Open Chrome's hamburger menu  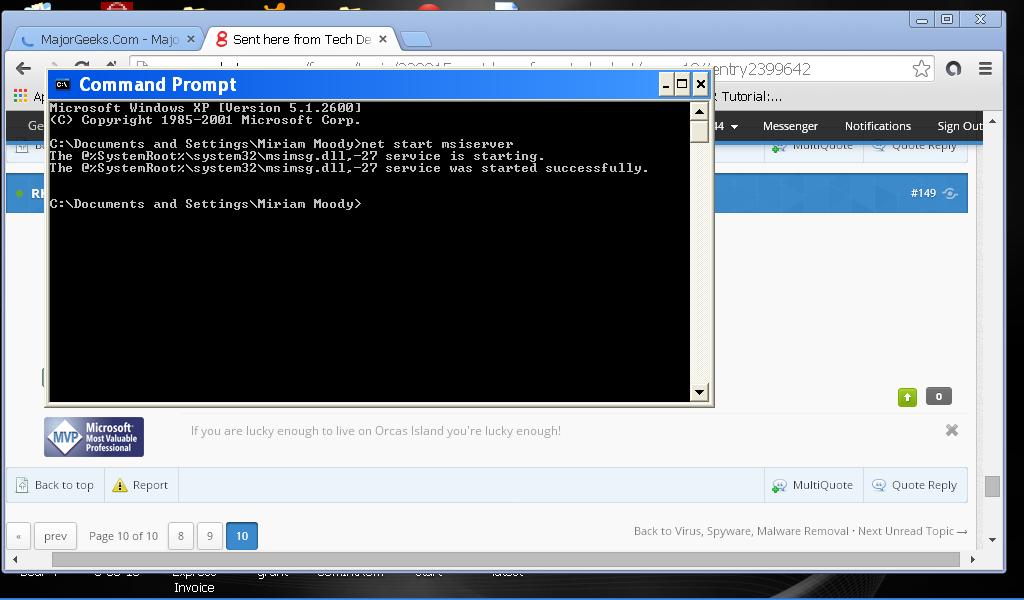tap(985, 69)
